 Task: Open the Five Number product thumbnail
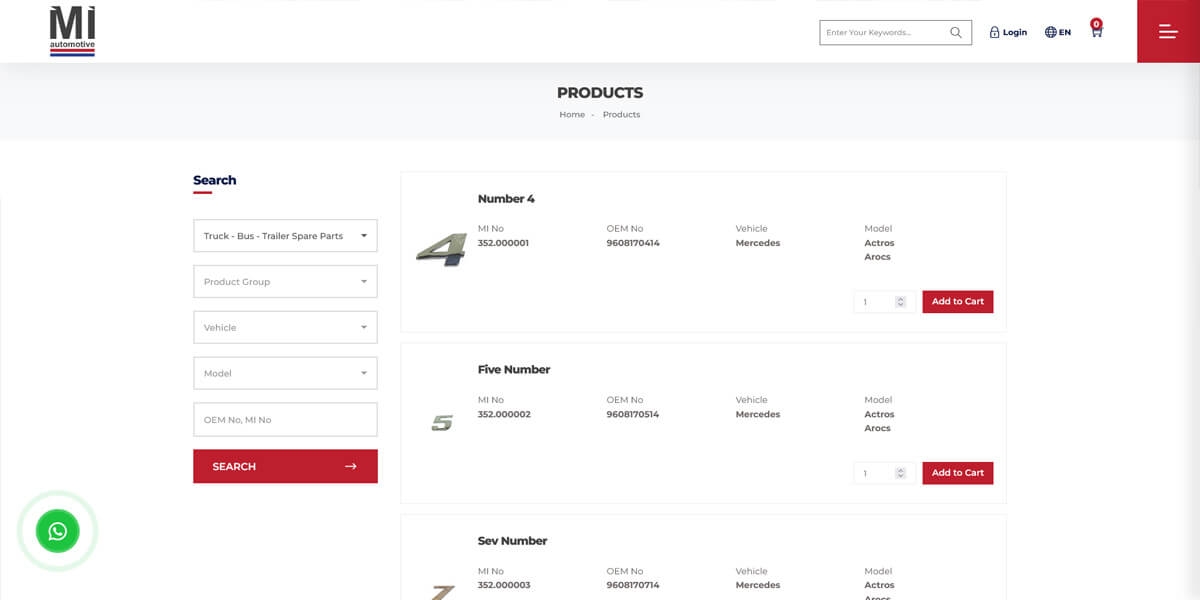click(x=442, y=423)
